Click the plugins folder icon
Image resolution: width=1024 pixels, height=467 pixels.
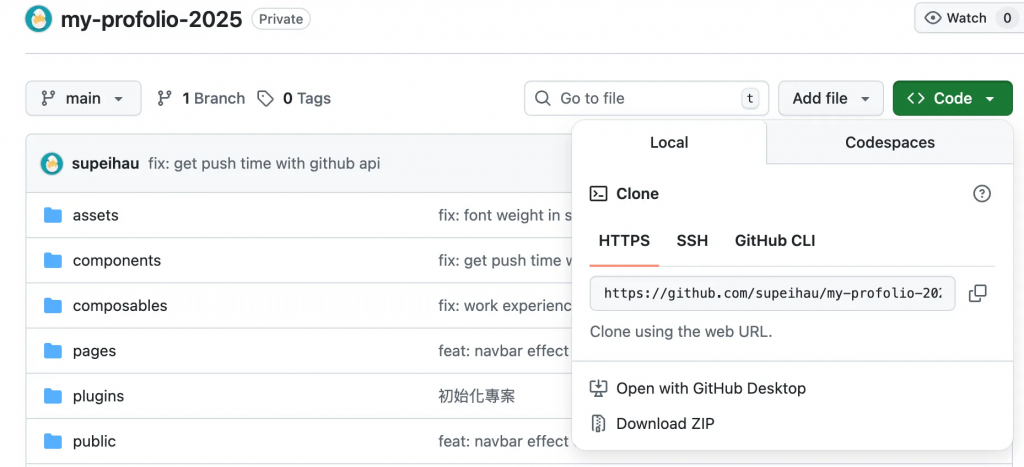tap(53, 396)
